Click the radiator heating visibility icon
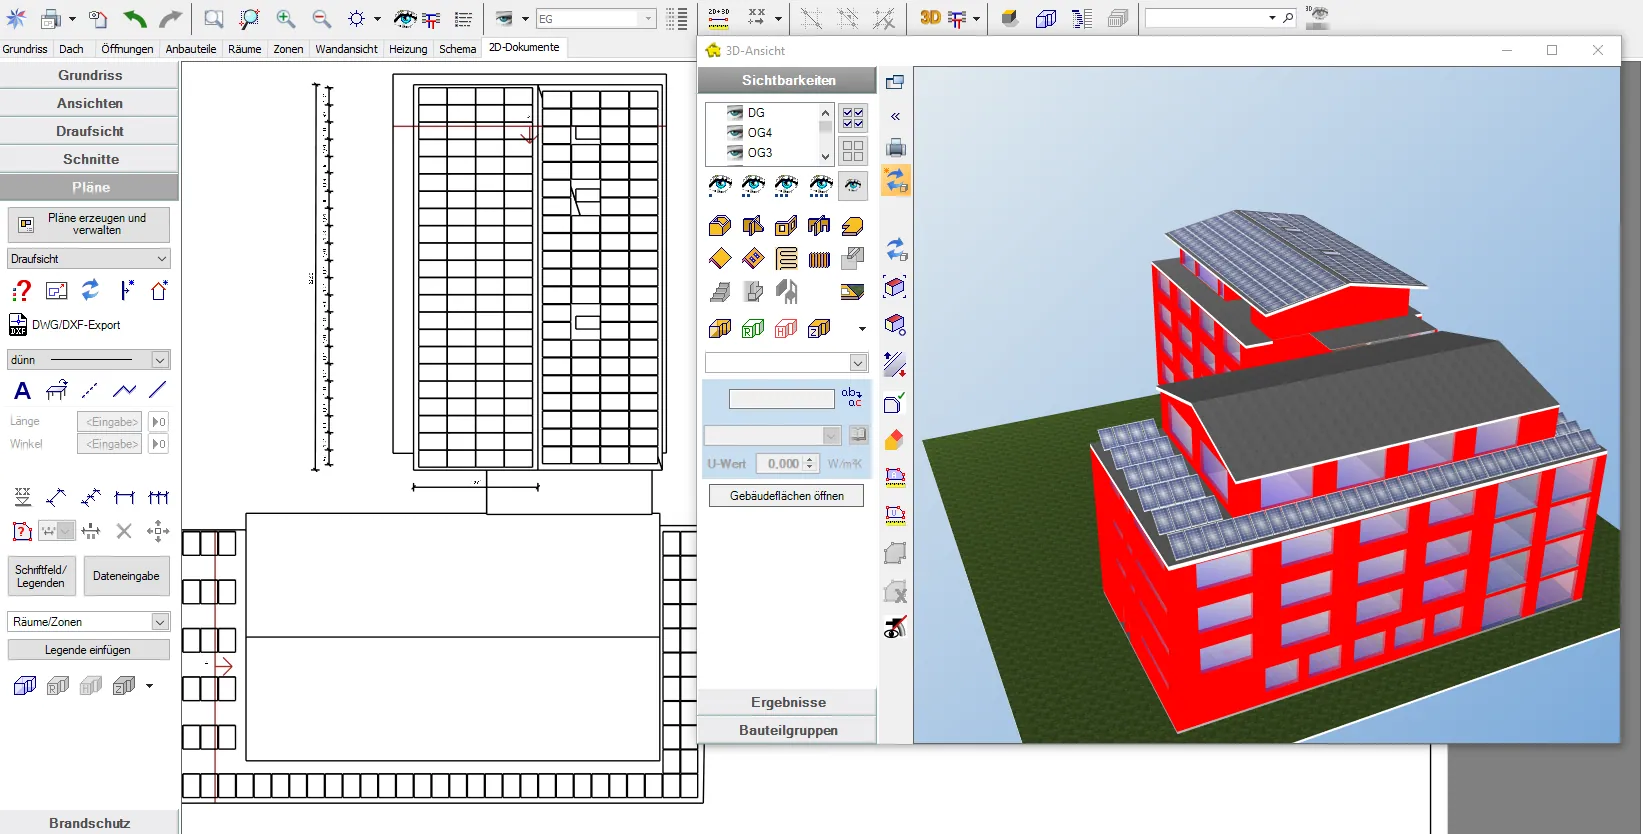The height and width of the screenshot is (834, 1643). pyautogui.click(x=819, y=259)
